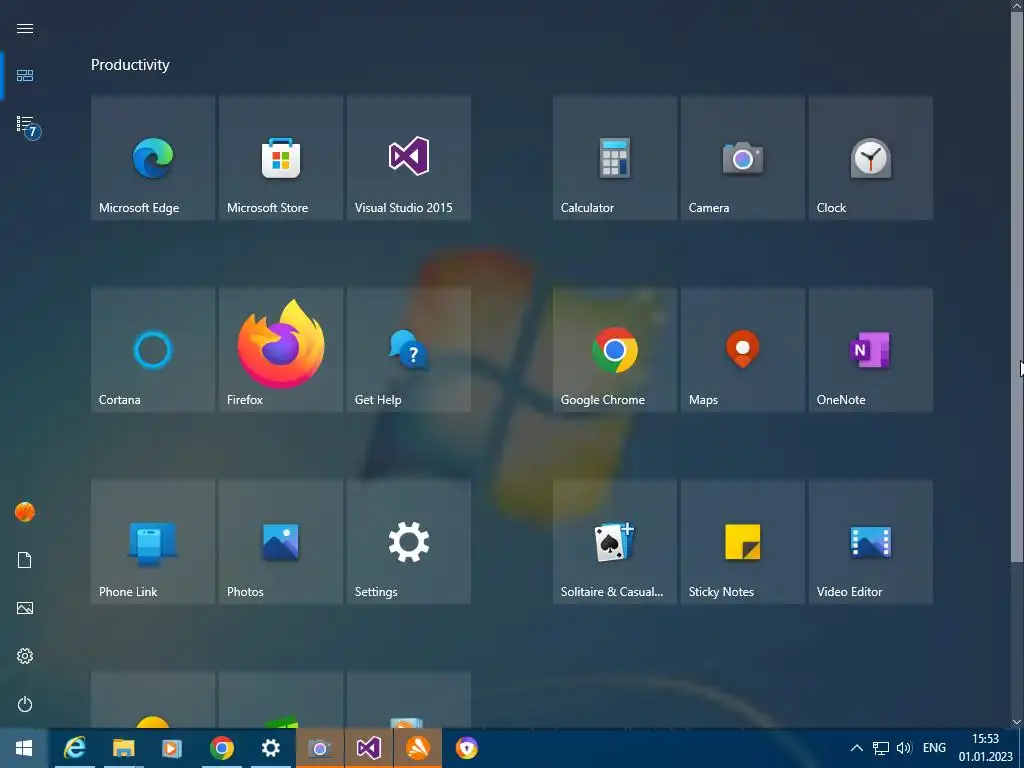Open the Power options button

coord(25,704)
